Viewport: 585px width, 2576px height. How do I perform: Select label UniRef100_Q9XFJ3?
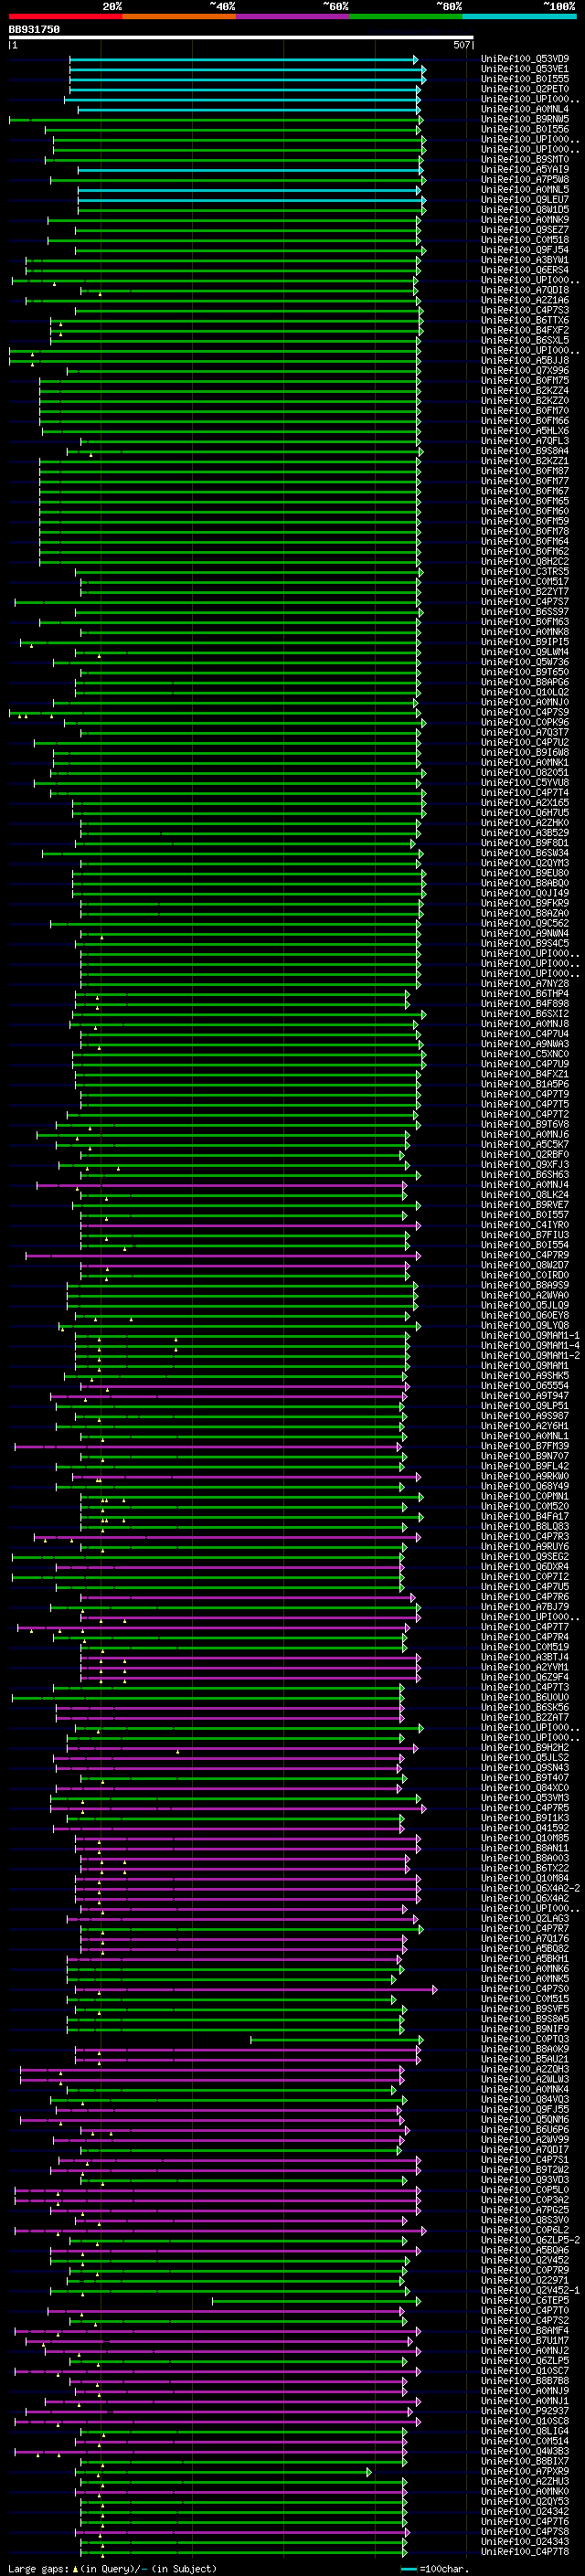pyautogui.click(x=525, y=1165)
